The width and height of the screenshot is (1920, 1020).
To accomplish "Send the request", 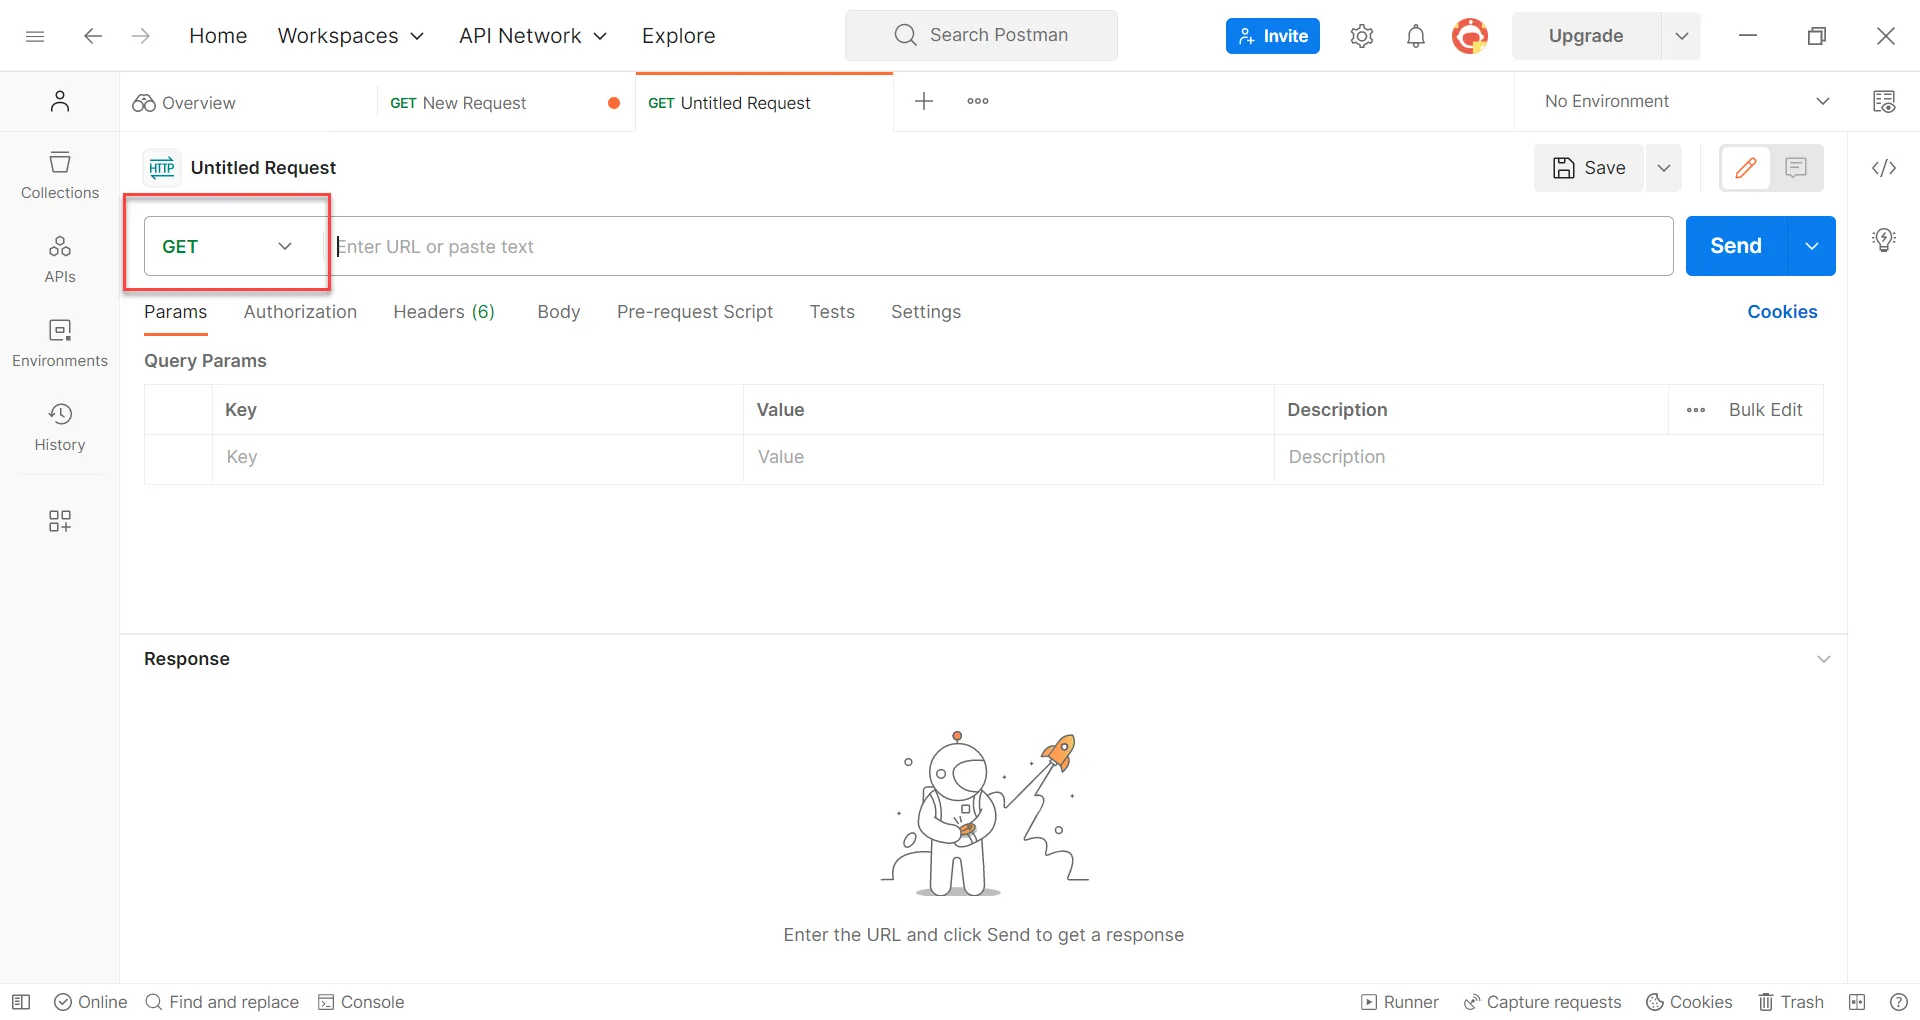I will pos(1736,246).
